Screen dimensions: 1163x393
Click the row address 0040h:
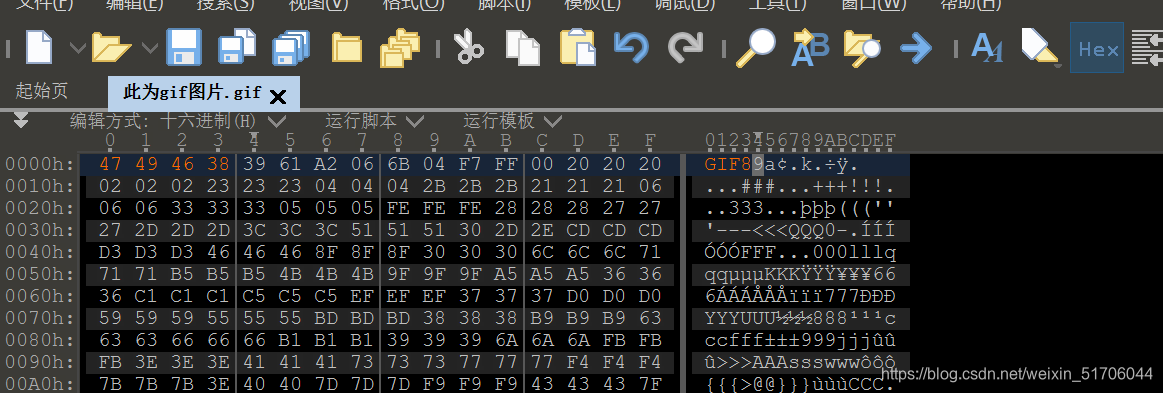pyautogui.click(x=40, y=253)
